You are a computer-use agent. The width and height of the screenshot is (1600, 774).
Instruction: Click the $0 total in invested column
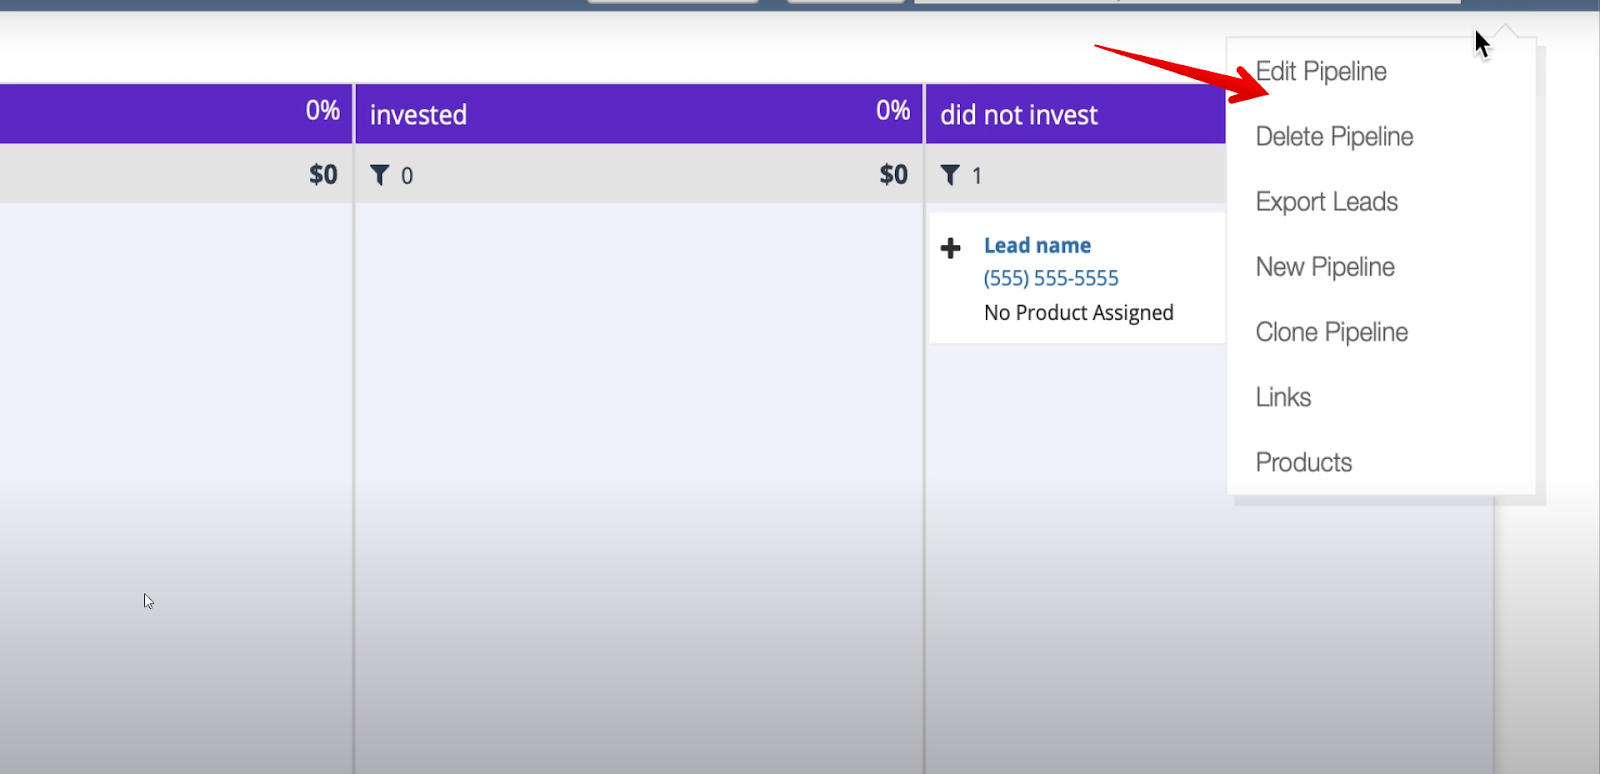coord(893,175)
